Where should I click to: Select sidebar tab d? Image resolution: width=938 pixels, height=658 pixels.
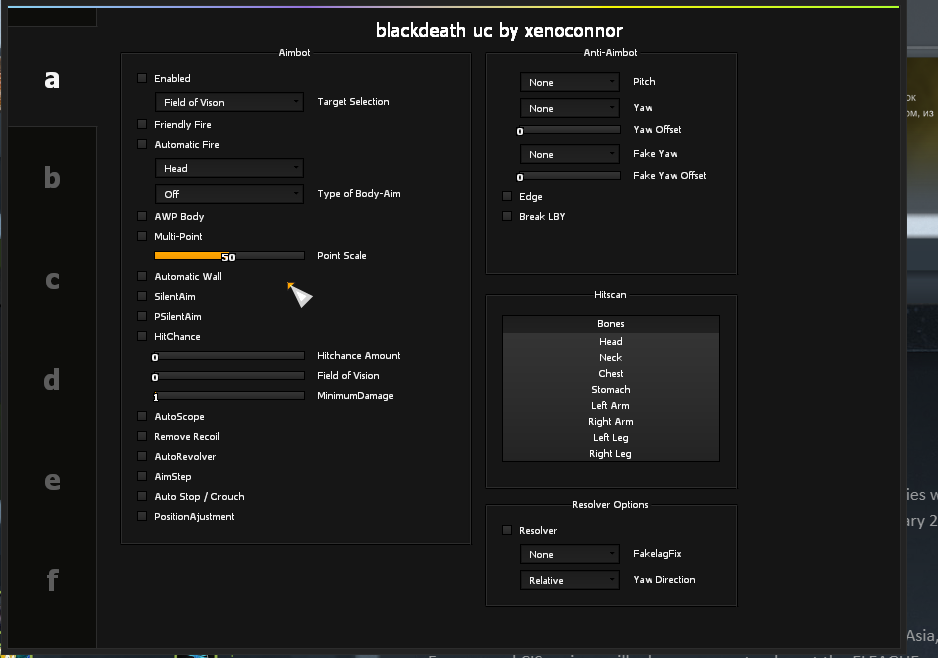(x=52, y=380)
